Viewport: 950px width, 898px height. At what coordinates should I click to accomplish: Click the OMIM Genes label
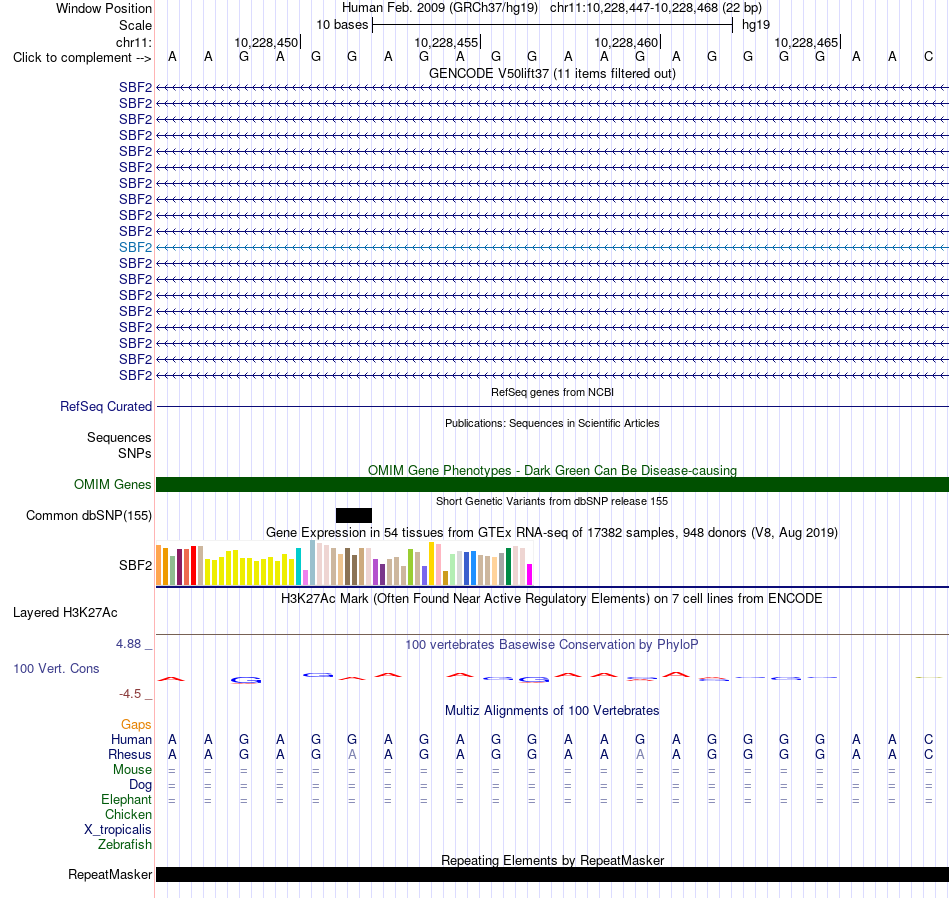tap(112, 484)
